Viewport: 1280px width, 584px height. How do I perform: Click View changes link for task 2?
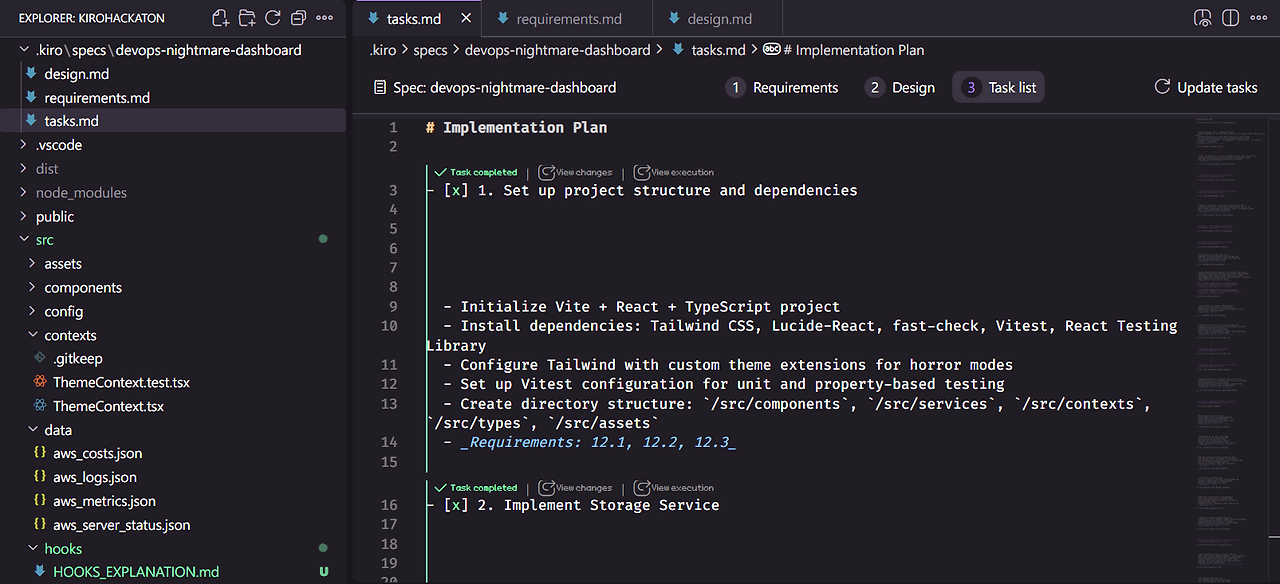coord(584,488)
